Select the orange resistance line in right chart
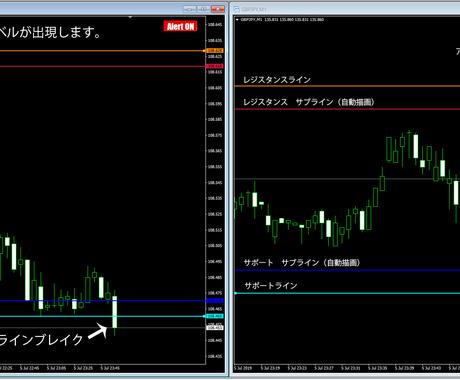Viewport: 460px width, 380px height. [347, 86]
